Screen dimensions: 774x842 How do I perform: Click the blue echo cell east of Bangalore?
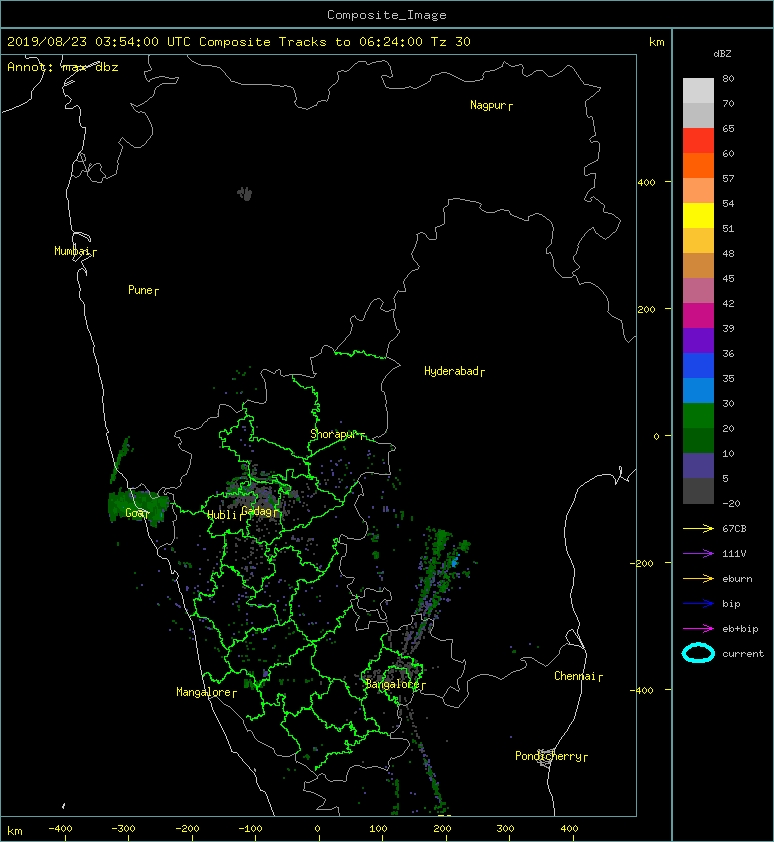(x=455, y=562)
